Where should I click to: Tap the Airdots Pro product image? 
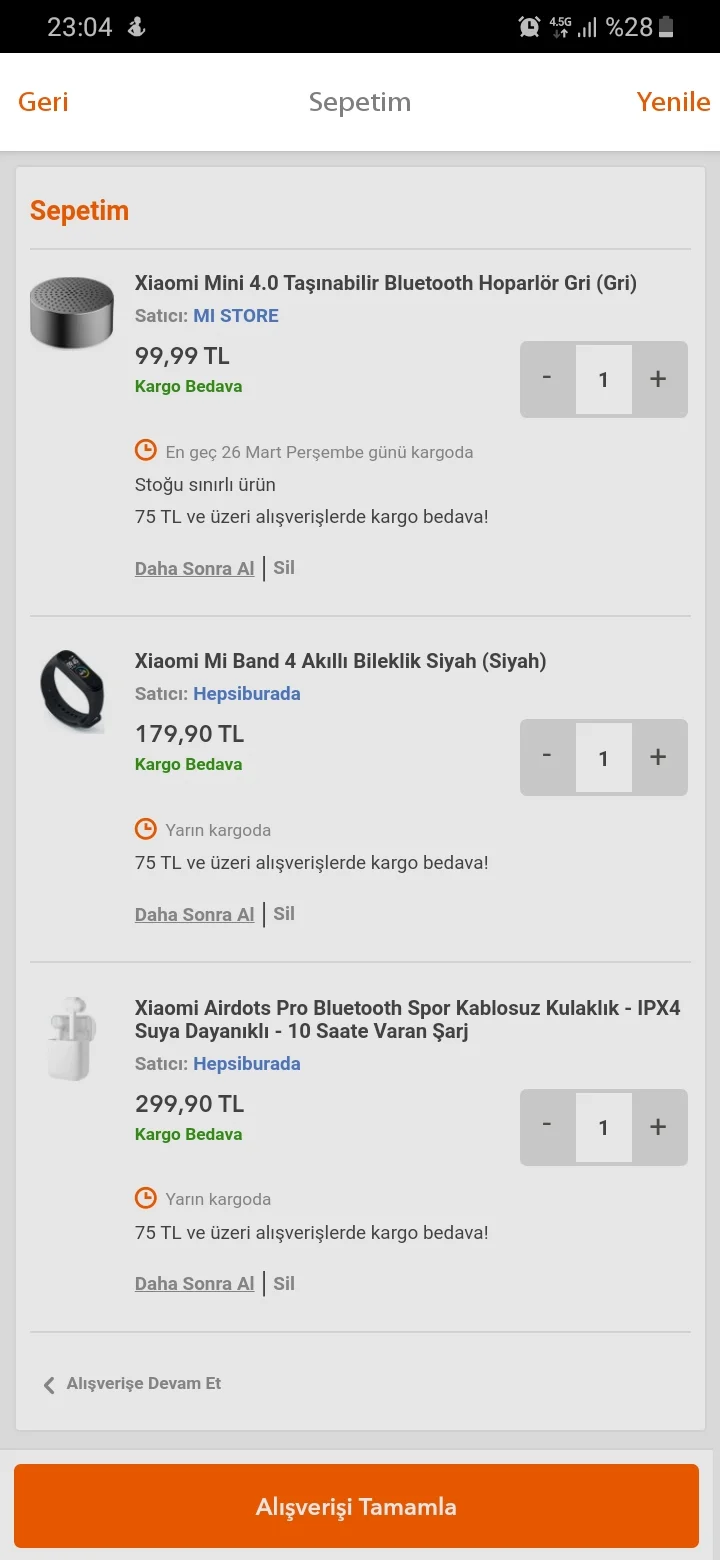[72, 1037]
